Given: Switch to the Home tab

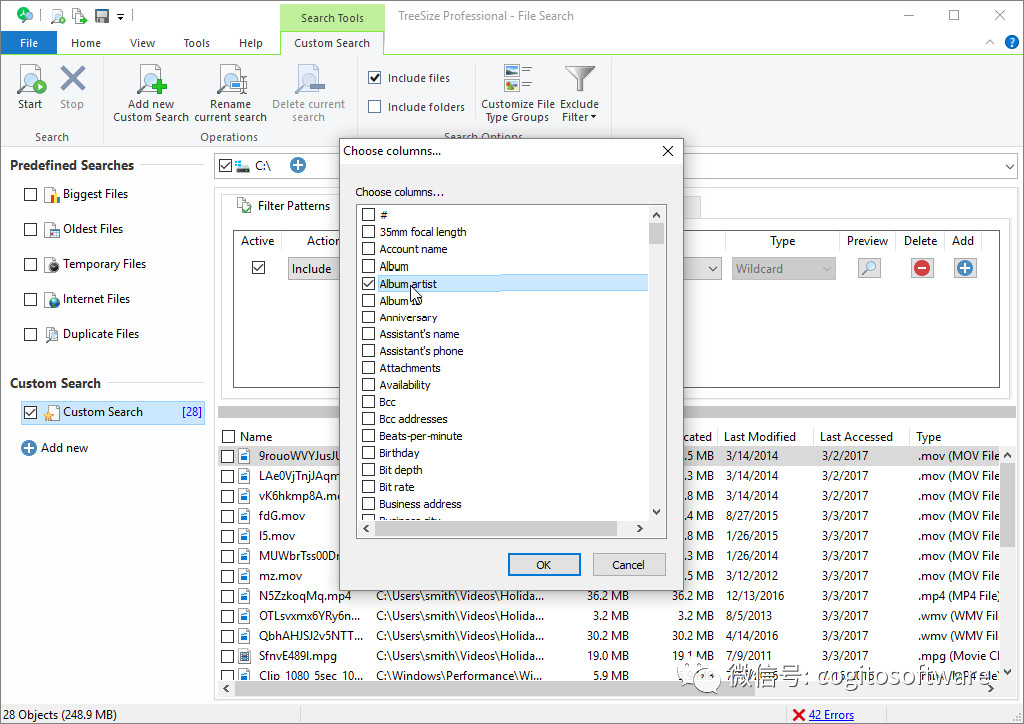Looking at the screenshot, I should (86, 43).
